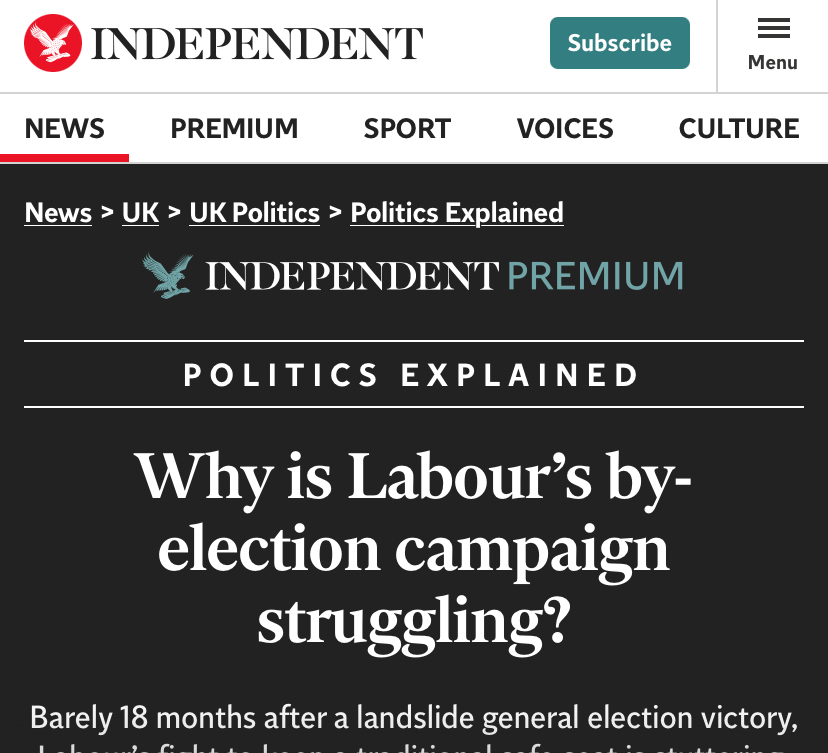This screenshot has width=828, height=753.
Task: Follow the UK breadcrumb link
Action: click(140, 213)
